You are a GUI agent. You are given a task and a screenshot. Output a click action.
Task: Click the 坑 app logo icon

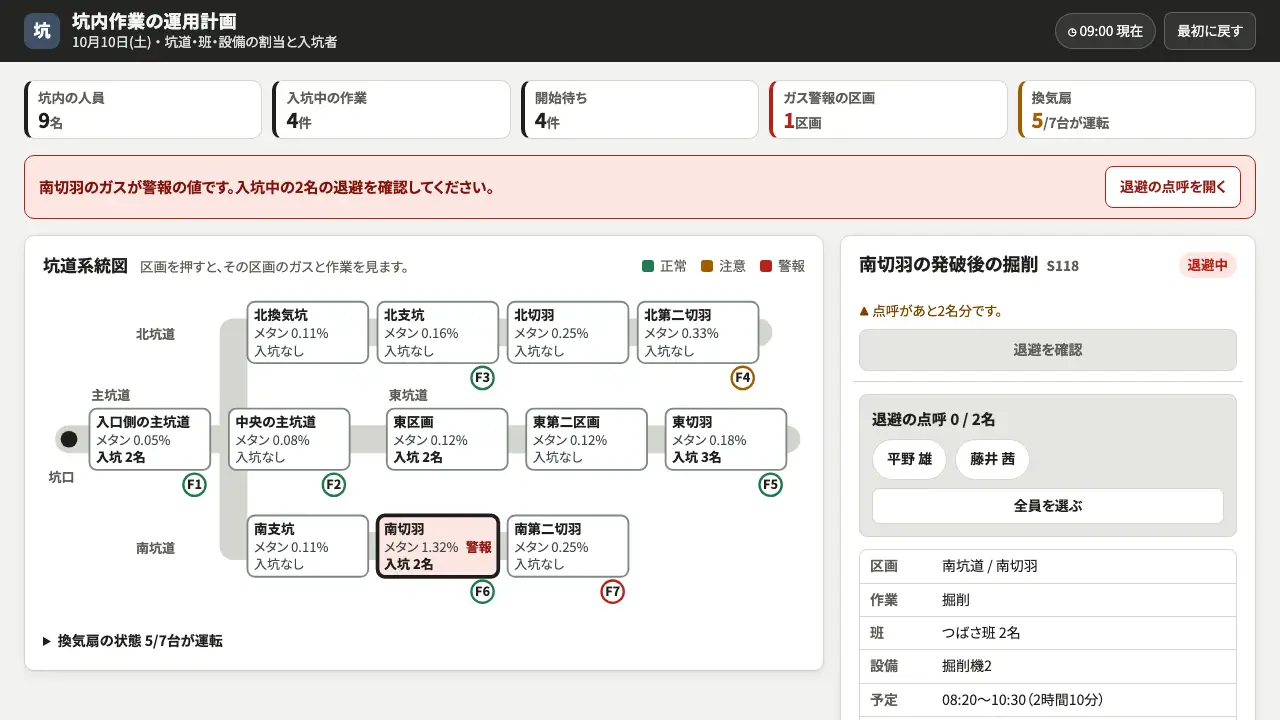[x=42, y=31]
